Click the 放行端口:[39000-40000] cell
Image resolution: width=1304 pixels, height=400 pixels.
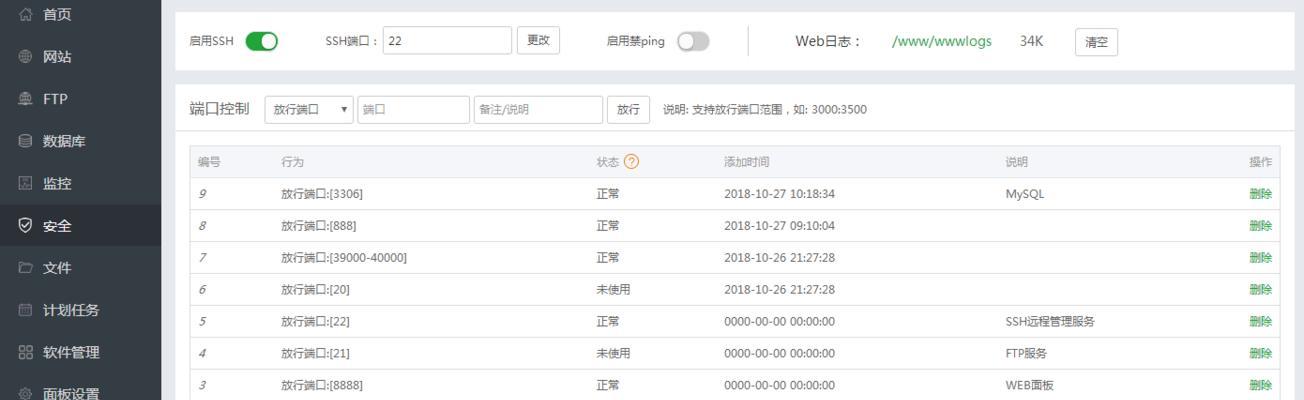tap(344, 258)
